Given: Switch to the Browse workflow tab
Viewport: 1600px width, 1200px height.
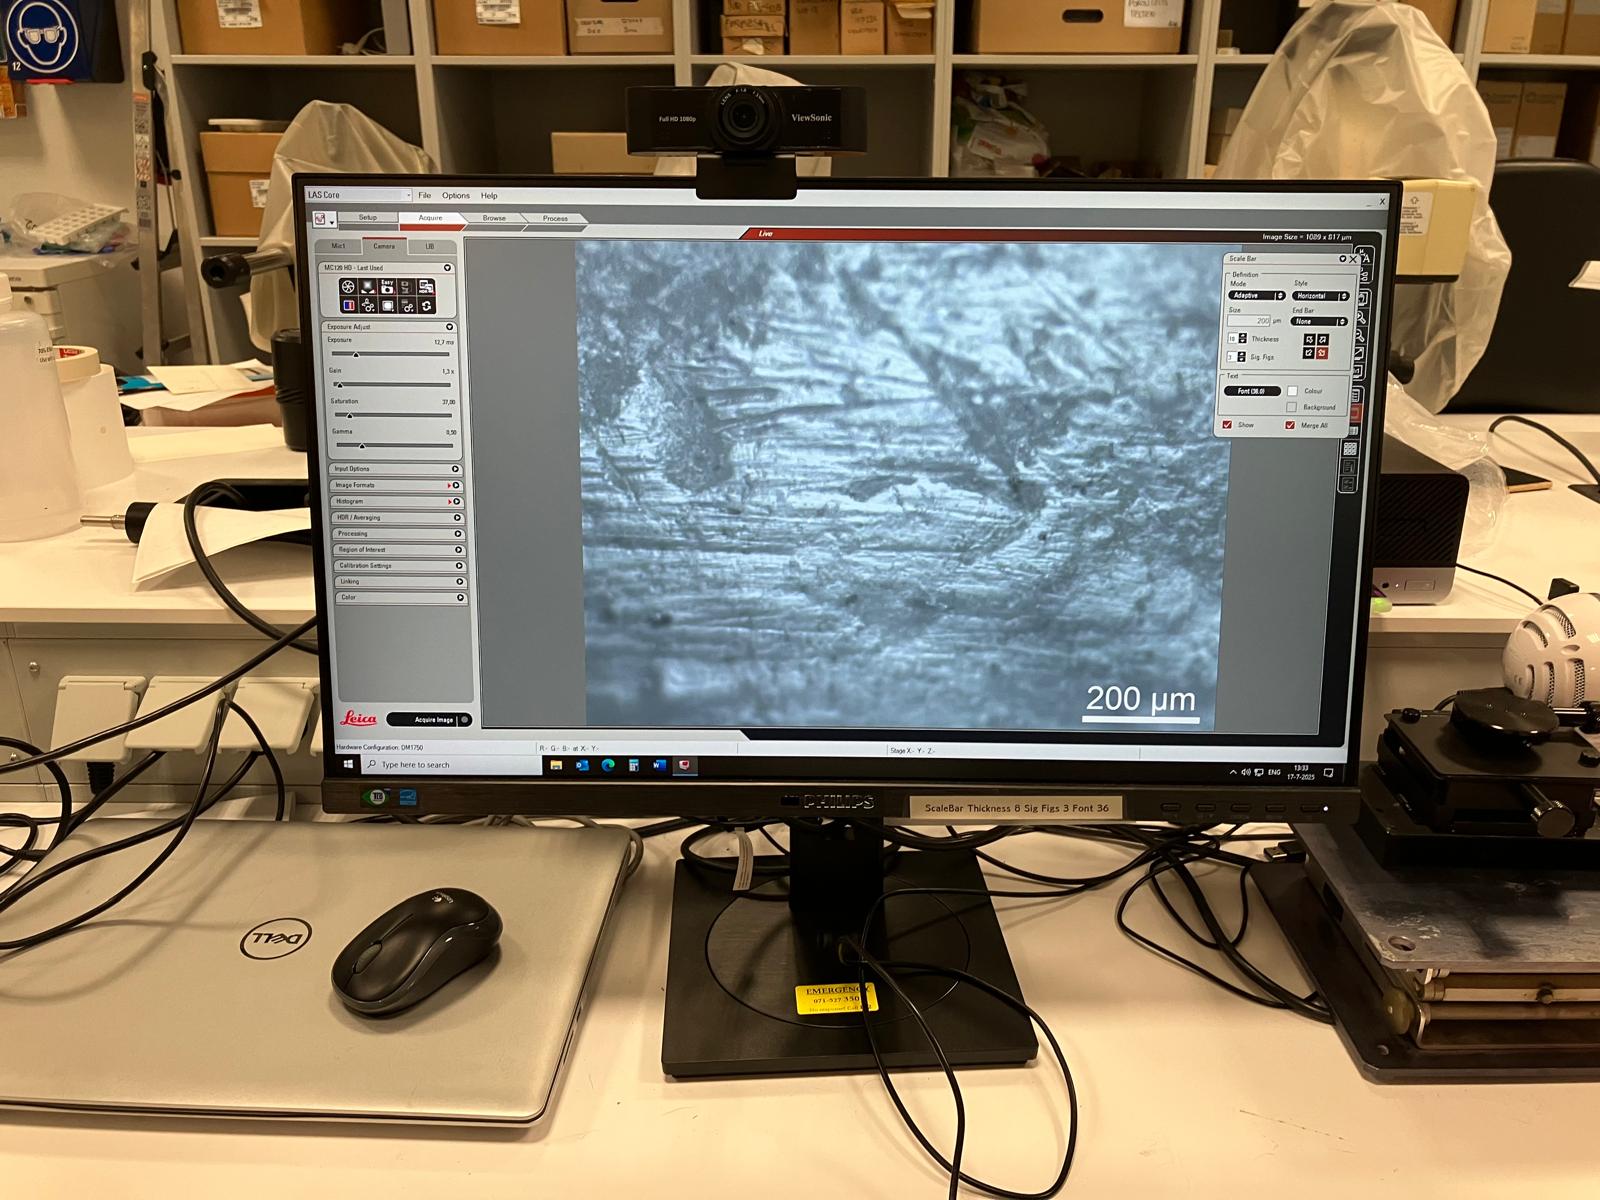Looking at the screenshot, I should click(x=494, y=218).
